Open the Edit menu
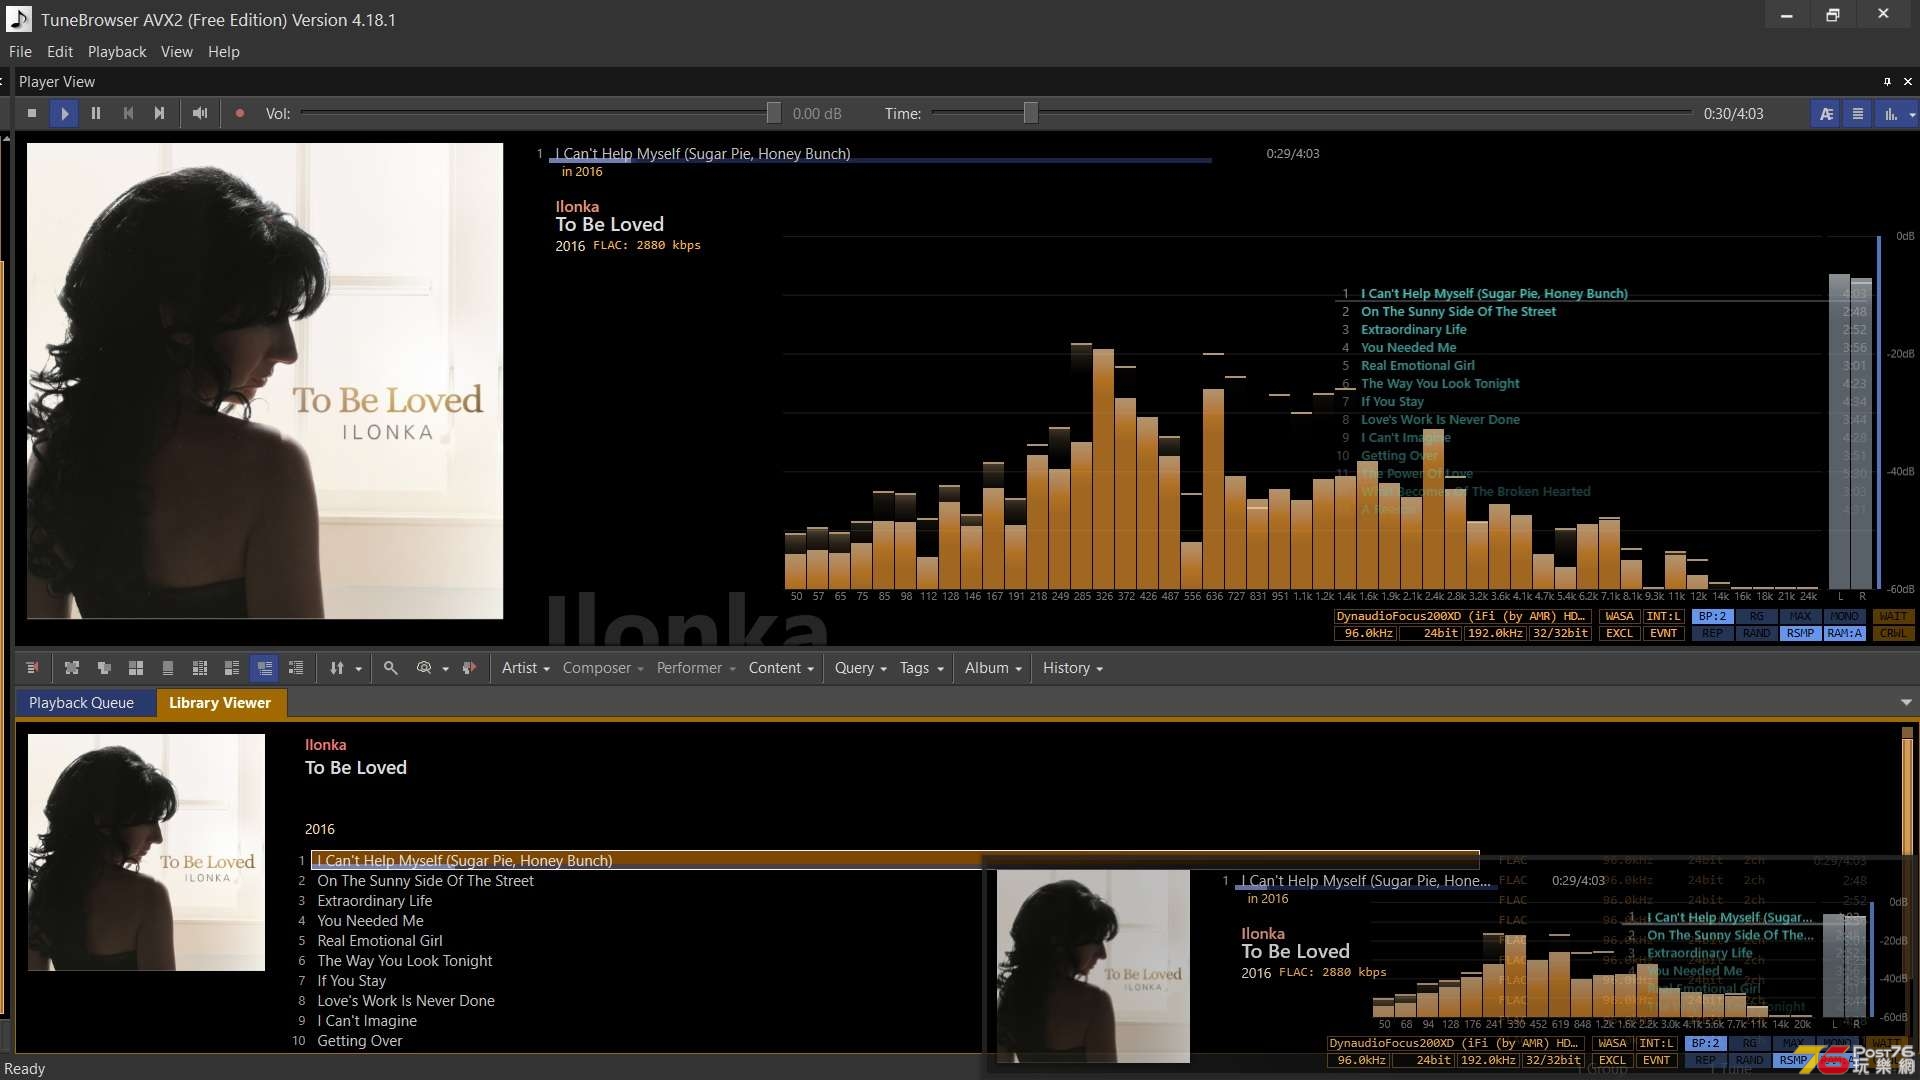 point(60,52)
